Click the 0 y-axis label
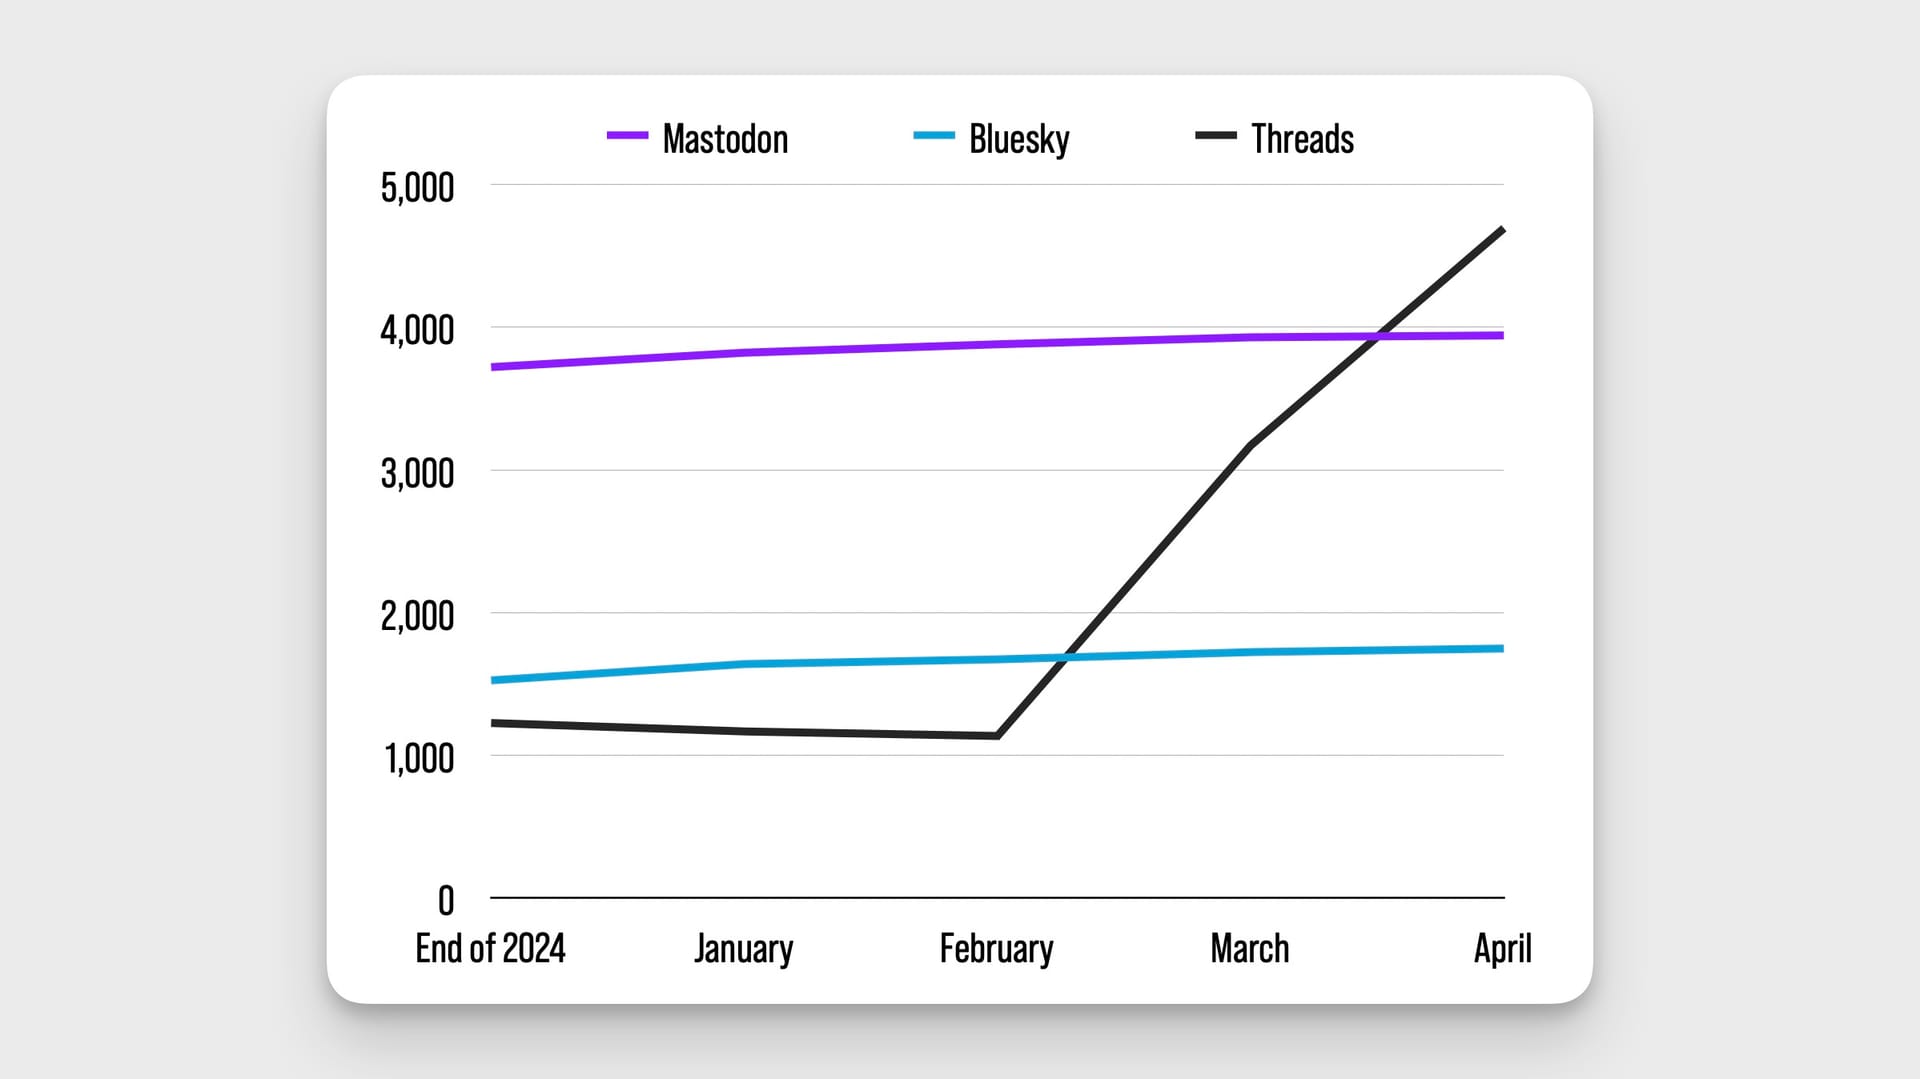Viewport: 1920px width, 1079px height. (446, 901)
